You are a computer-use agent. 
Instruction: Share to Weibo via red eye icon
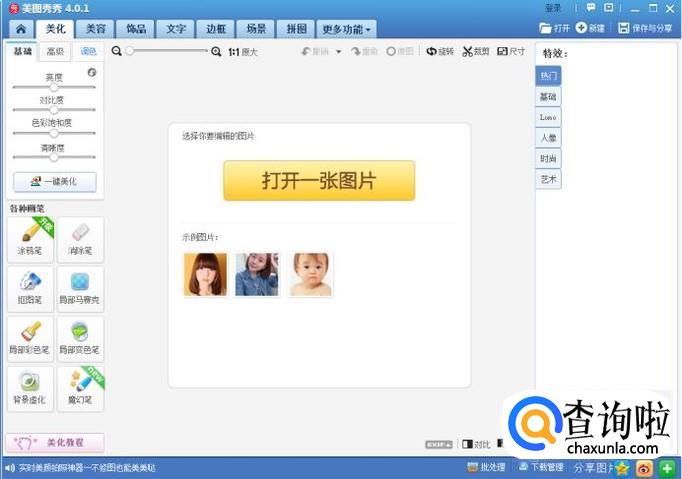click(644, 468)
